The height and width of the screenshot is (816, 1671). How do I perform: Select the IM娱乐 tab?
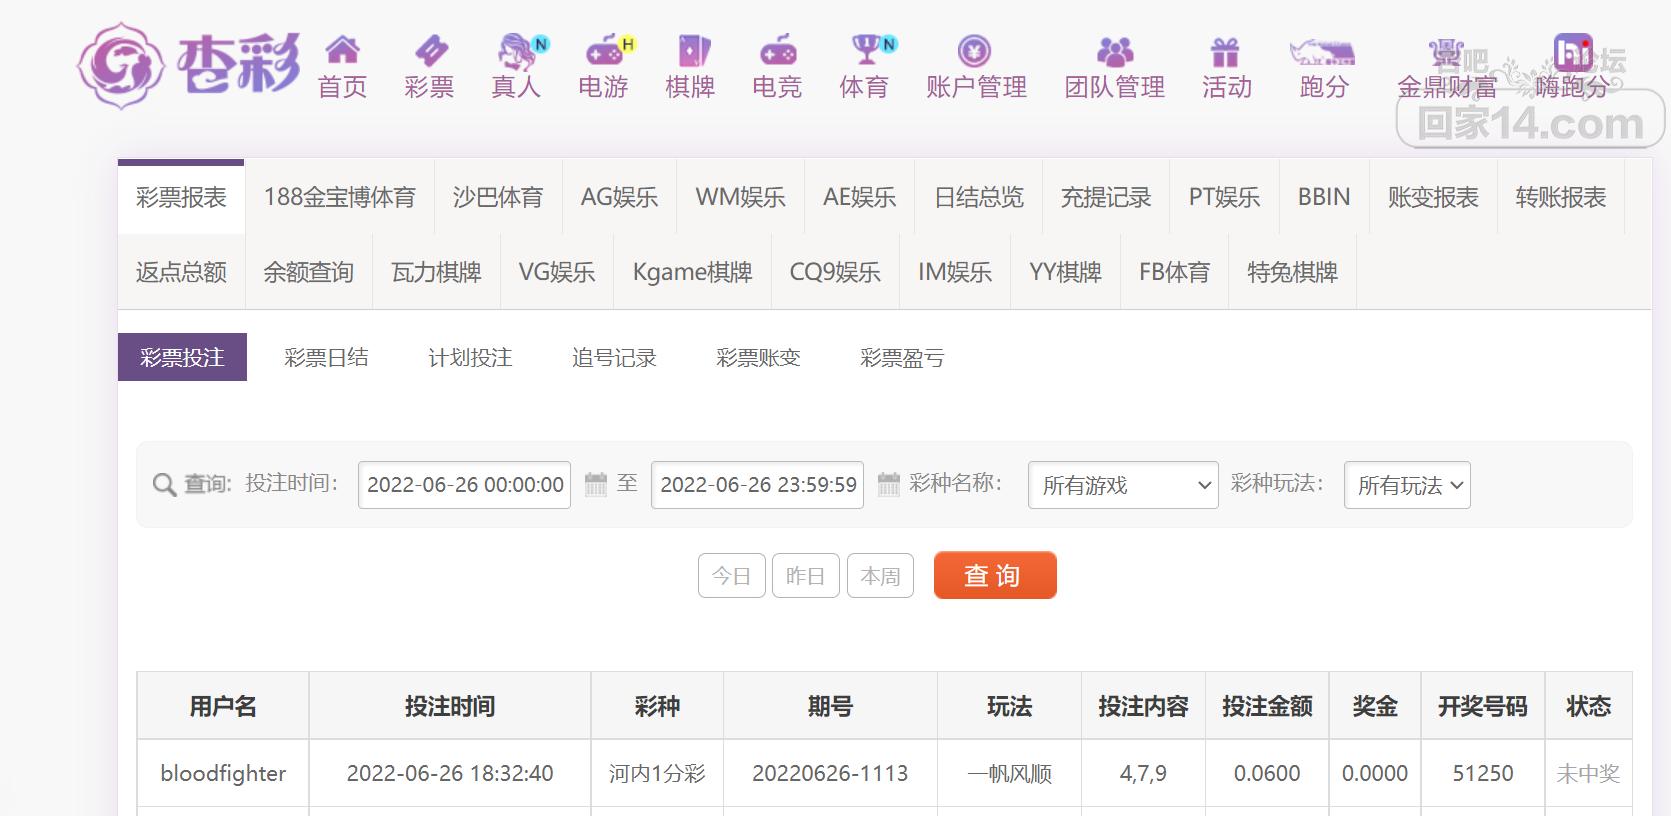pos(955,272)
